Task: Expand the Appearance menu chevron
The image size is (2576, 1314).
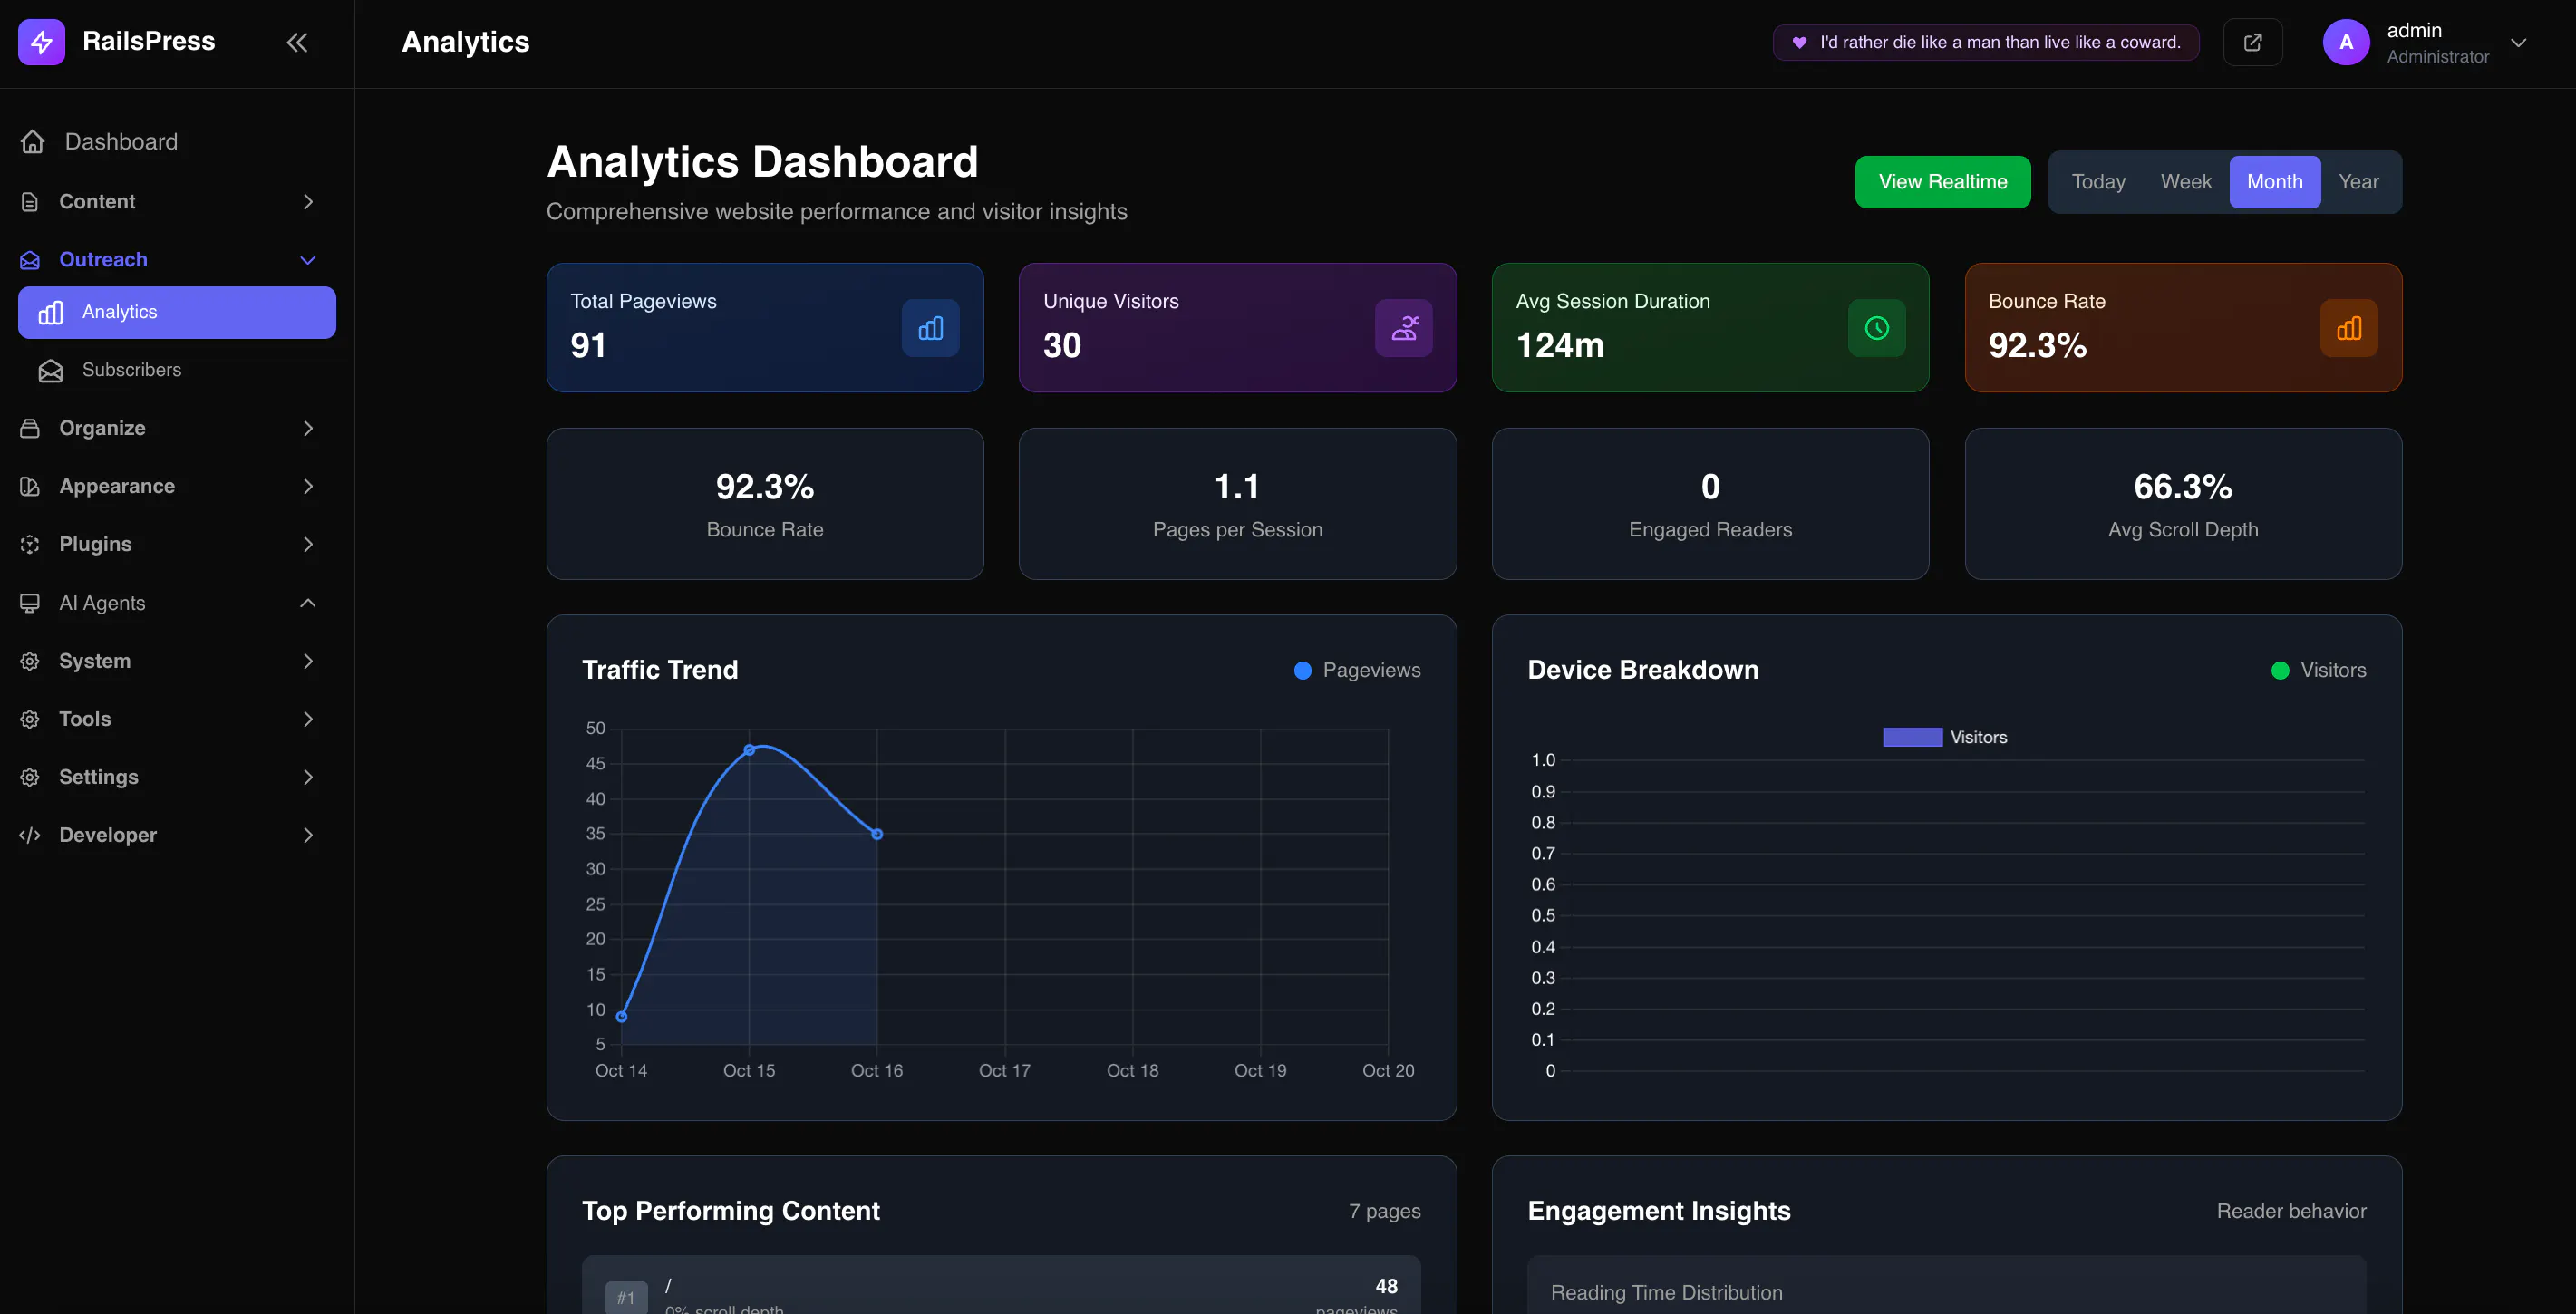Action: (308, 486)
